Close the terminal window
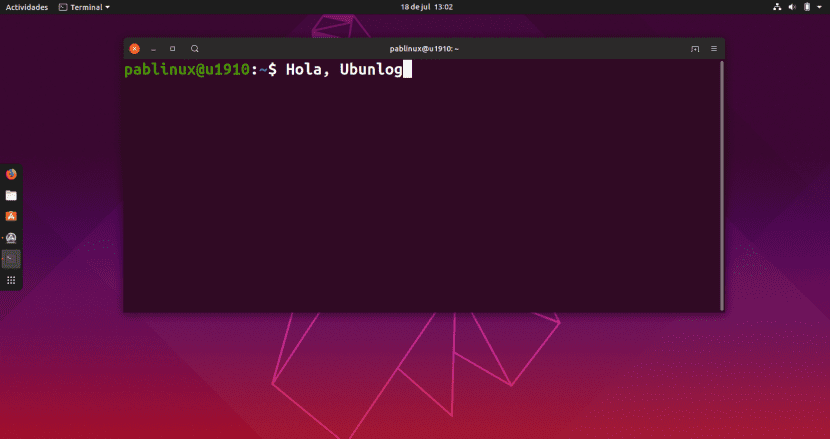This screenshot has width=830, height=439. click(x=134, y=49)
